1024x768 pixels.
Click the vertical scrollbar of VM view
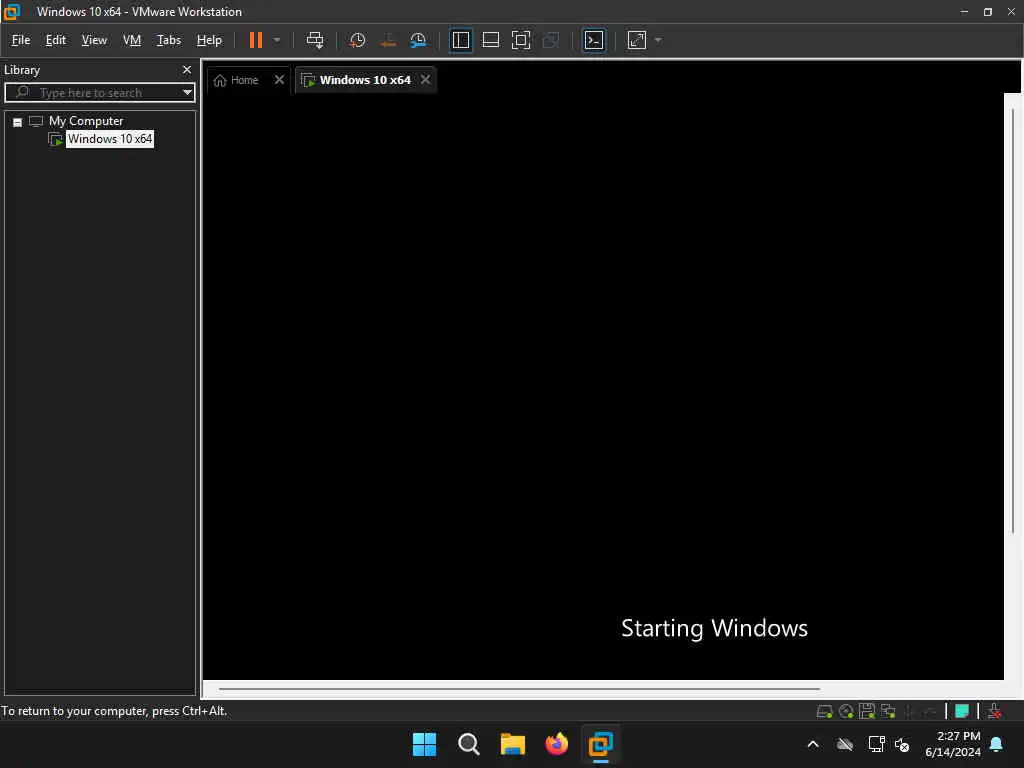point(1013,320)
